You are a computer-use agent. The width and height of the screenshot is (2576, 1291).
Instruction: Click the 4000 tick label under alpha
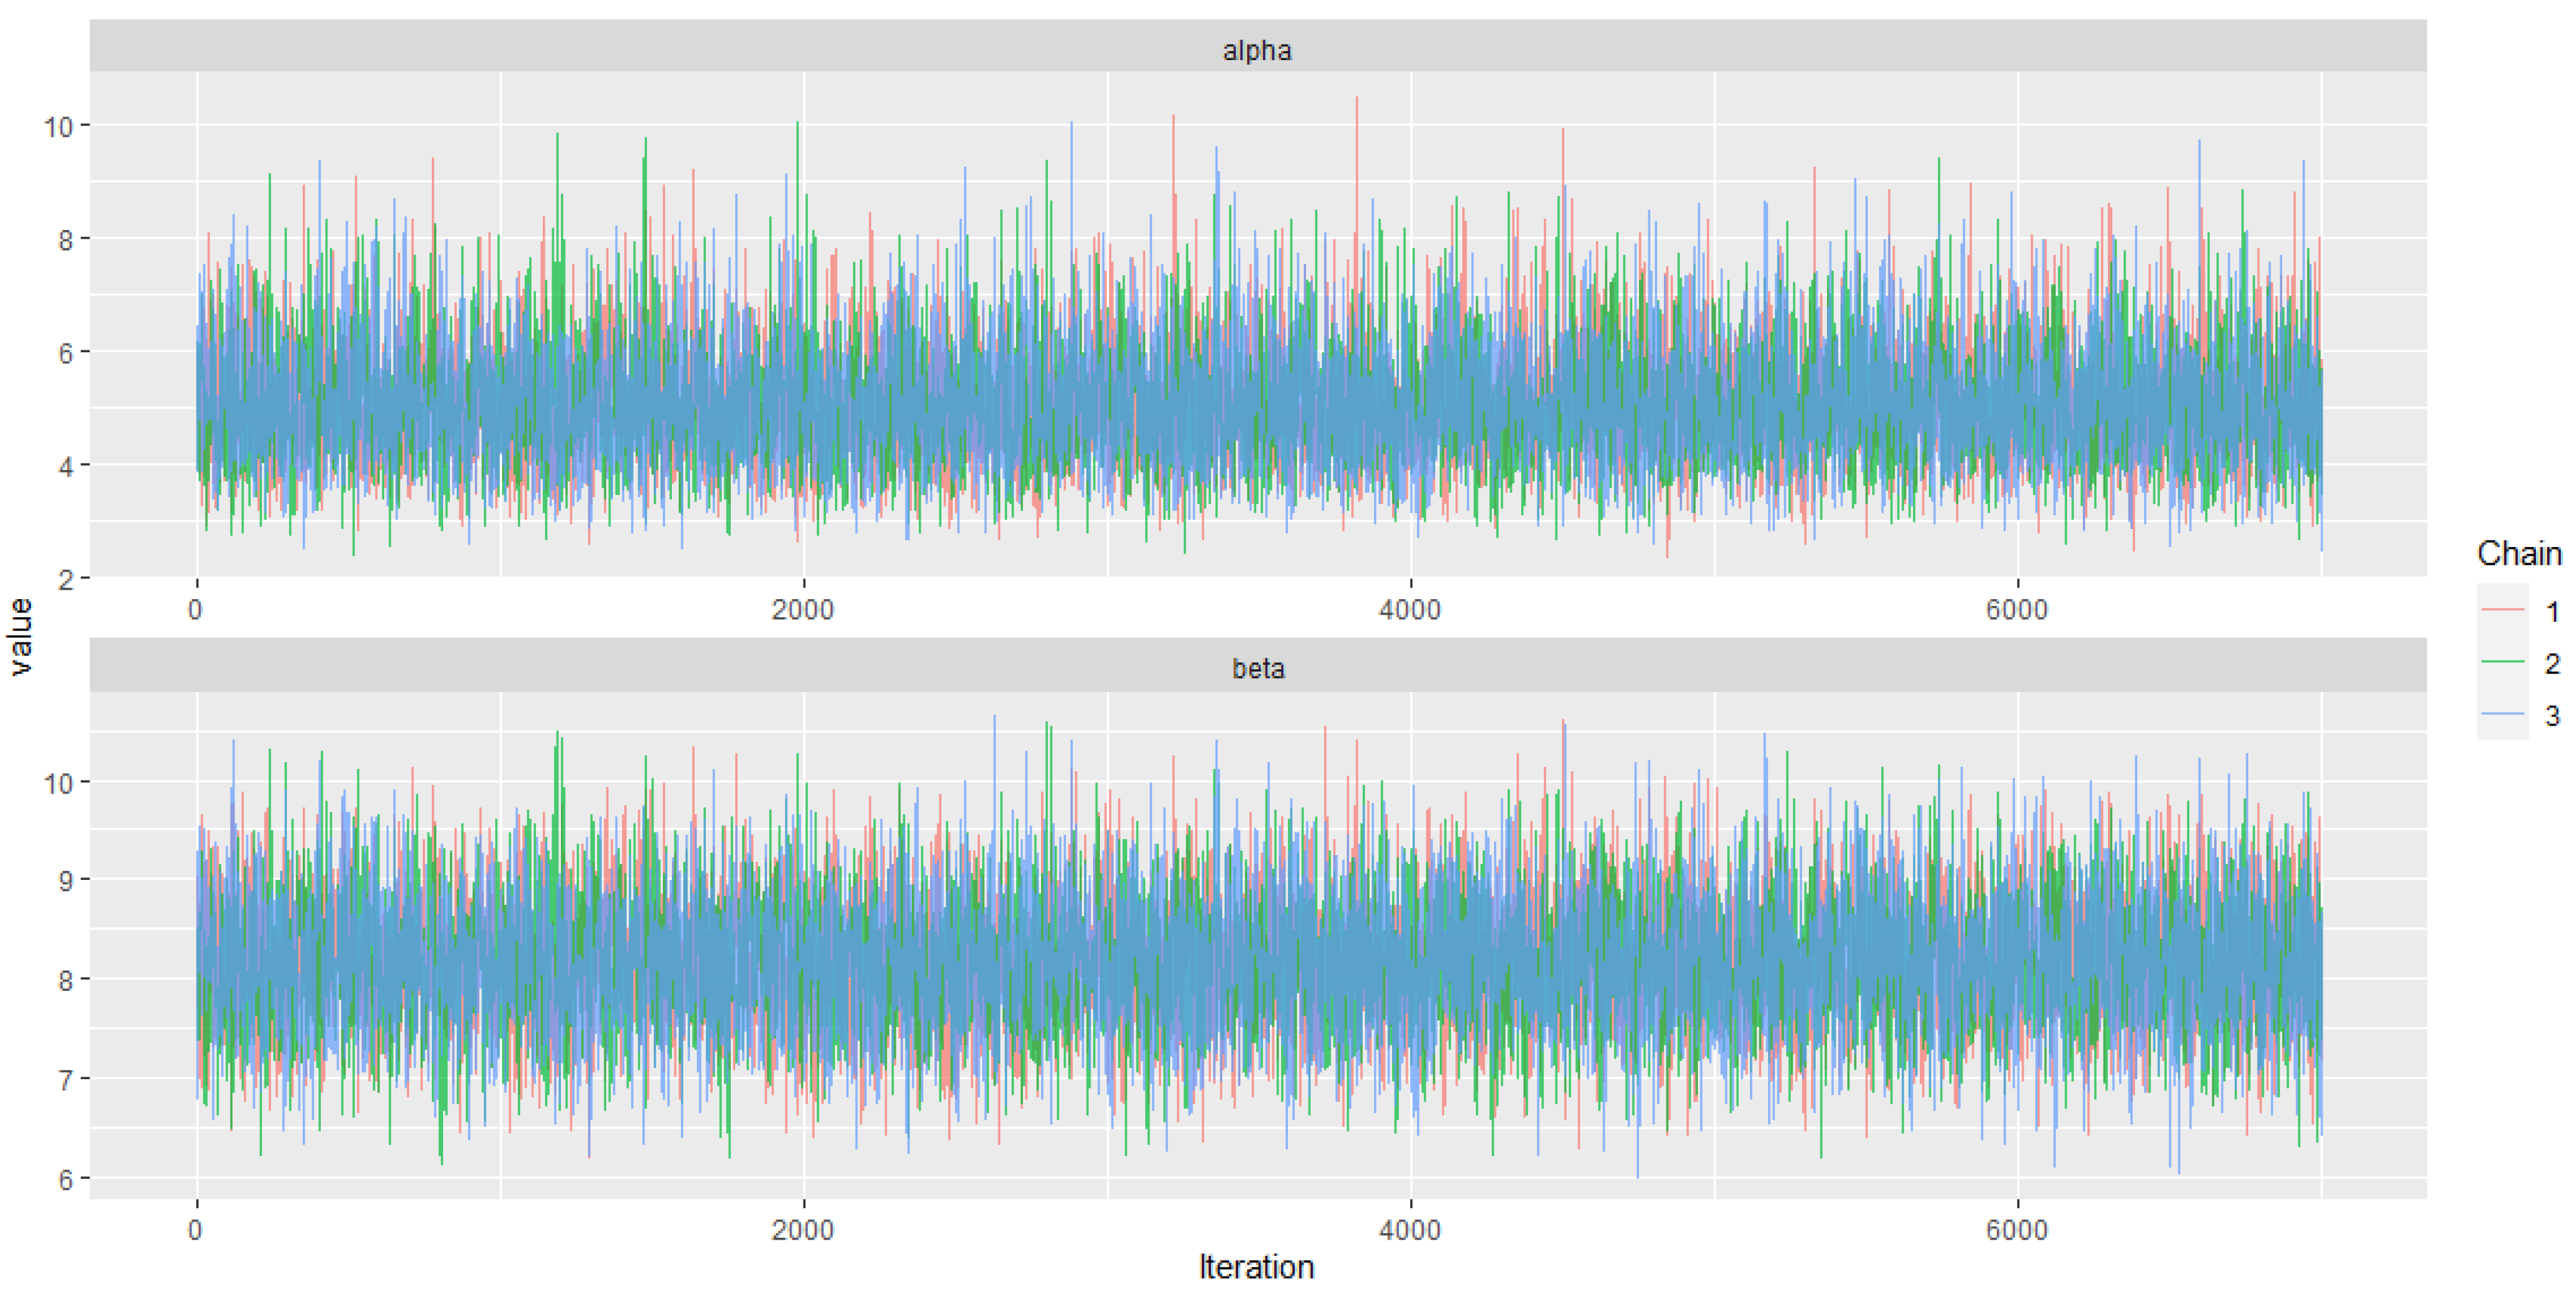point(1409,609)
